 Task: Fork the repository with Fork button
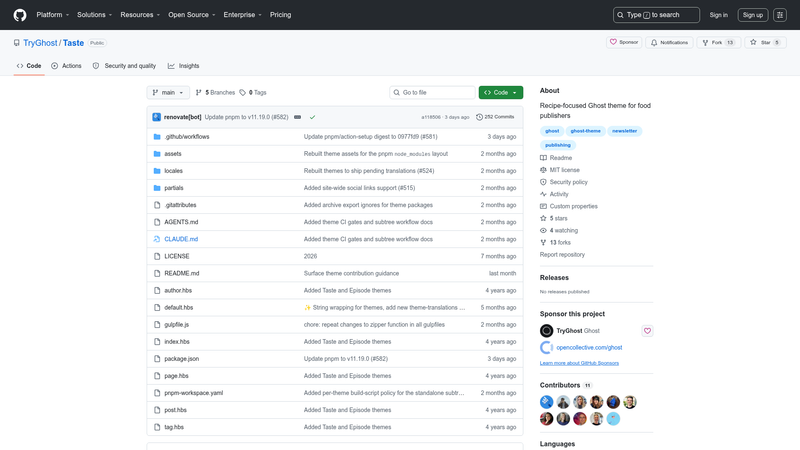tap(718, 42)
